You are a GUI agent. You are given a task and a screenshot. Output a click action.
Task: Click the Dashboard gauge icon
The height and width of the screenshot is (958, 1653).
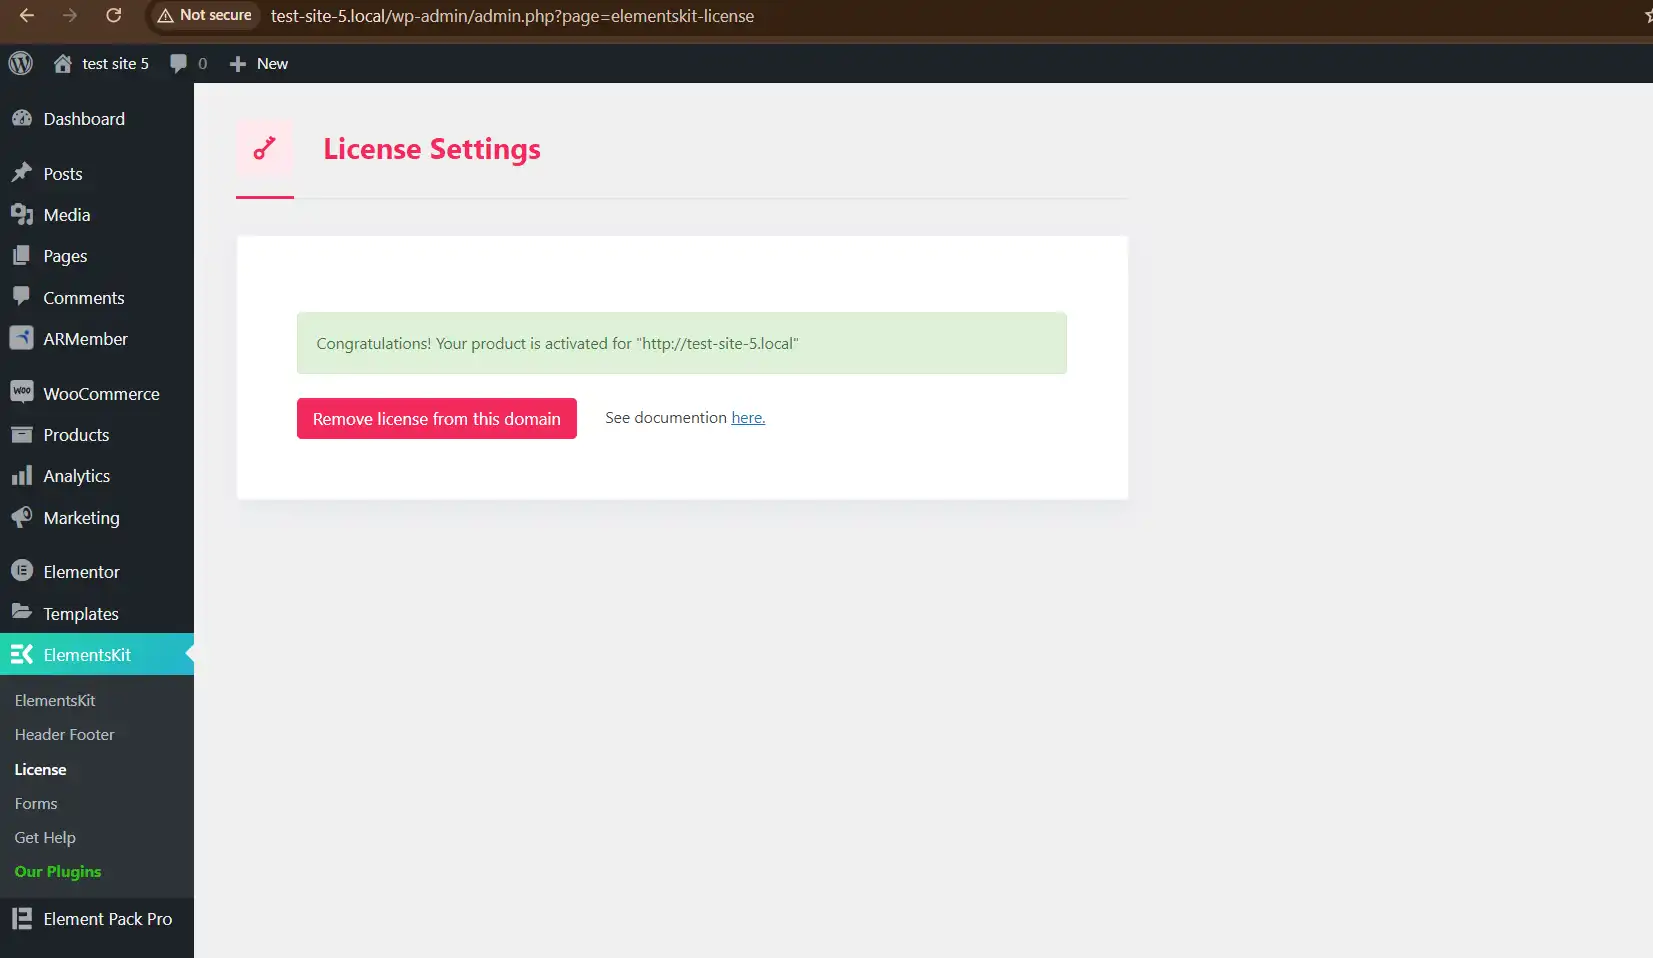21,118
